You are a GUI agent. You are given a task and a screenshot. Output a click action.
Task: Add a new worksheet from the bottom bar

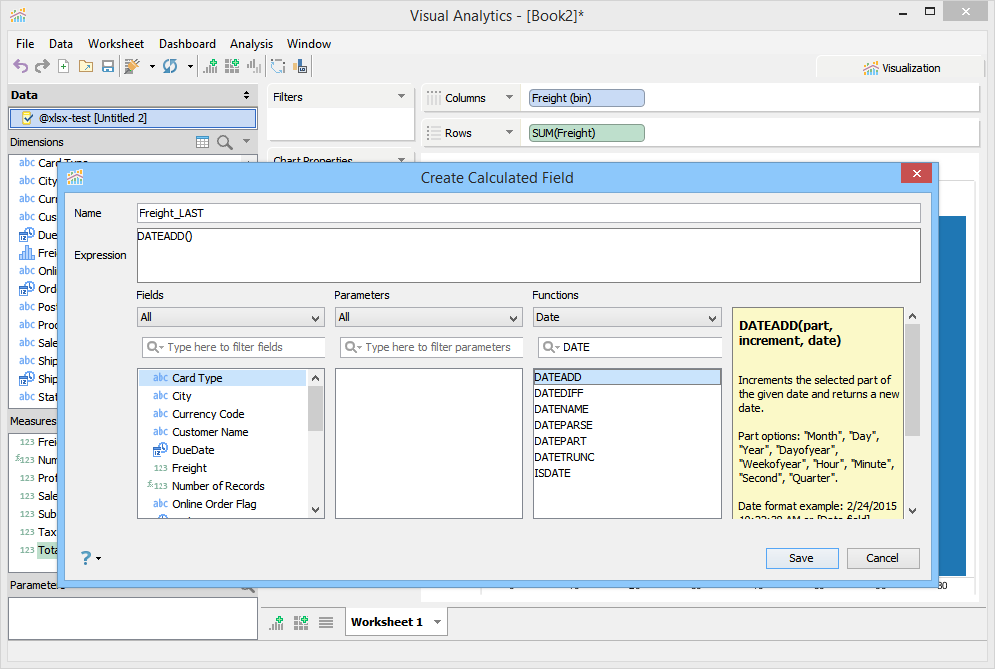click(x=277, y=623)
